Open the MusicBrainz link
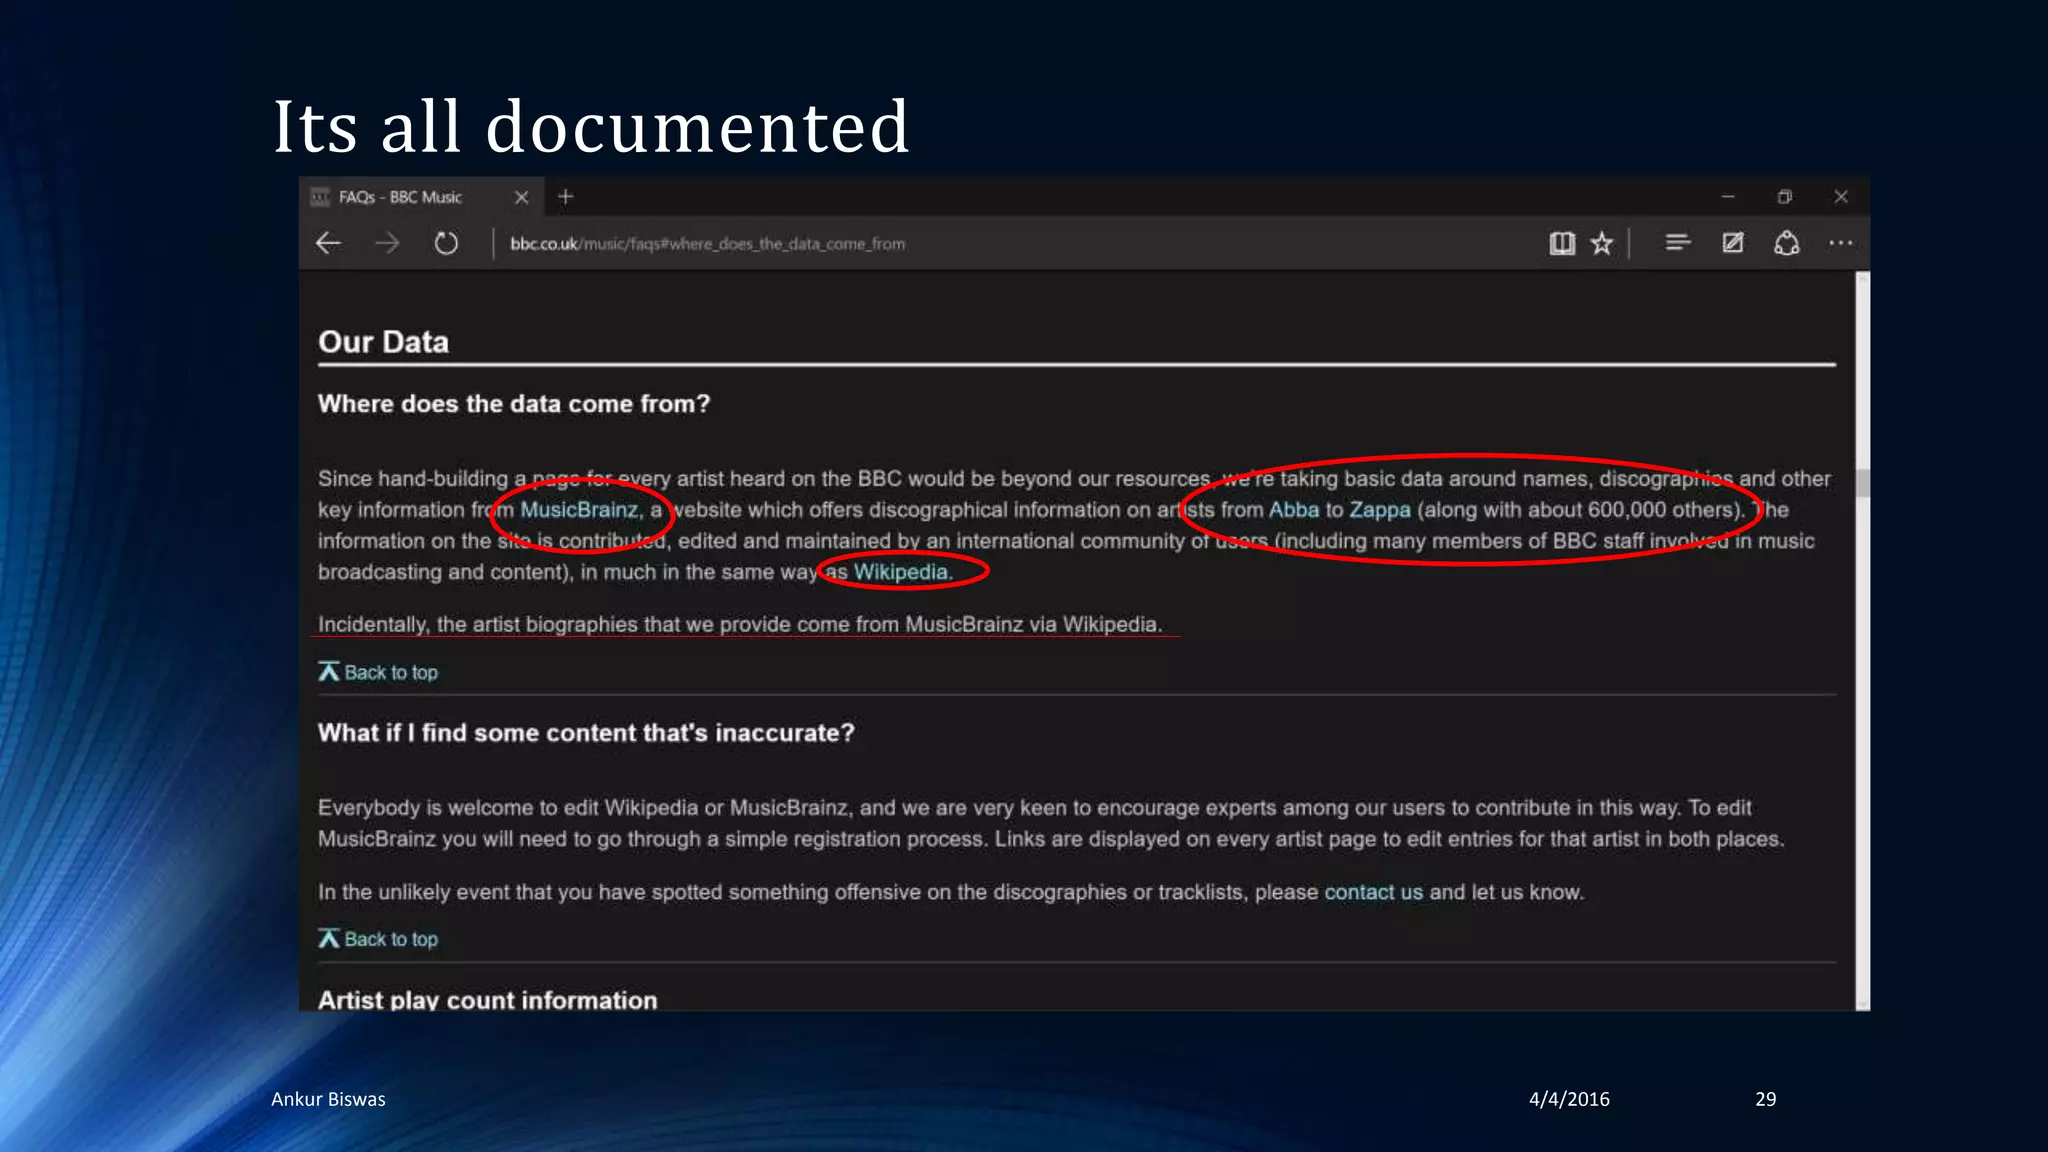The height and width of the screenshot is (1152, 2048). tap(579, 510)
